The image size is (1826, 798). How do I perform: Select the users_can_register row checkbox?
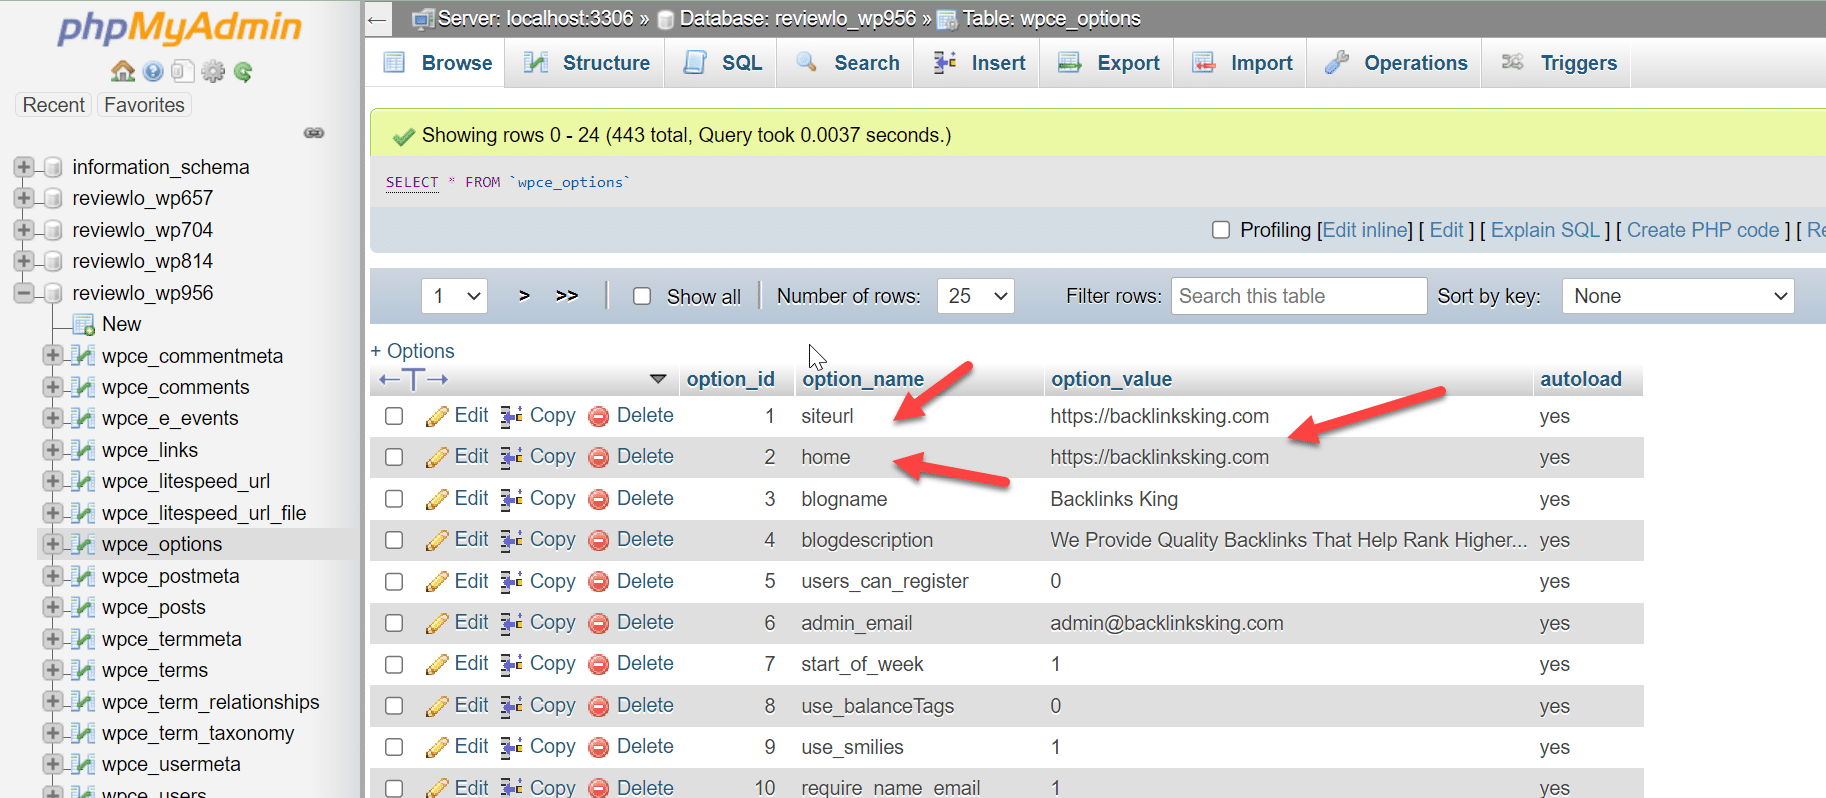click(x=394, y=582)
